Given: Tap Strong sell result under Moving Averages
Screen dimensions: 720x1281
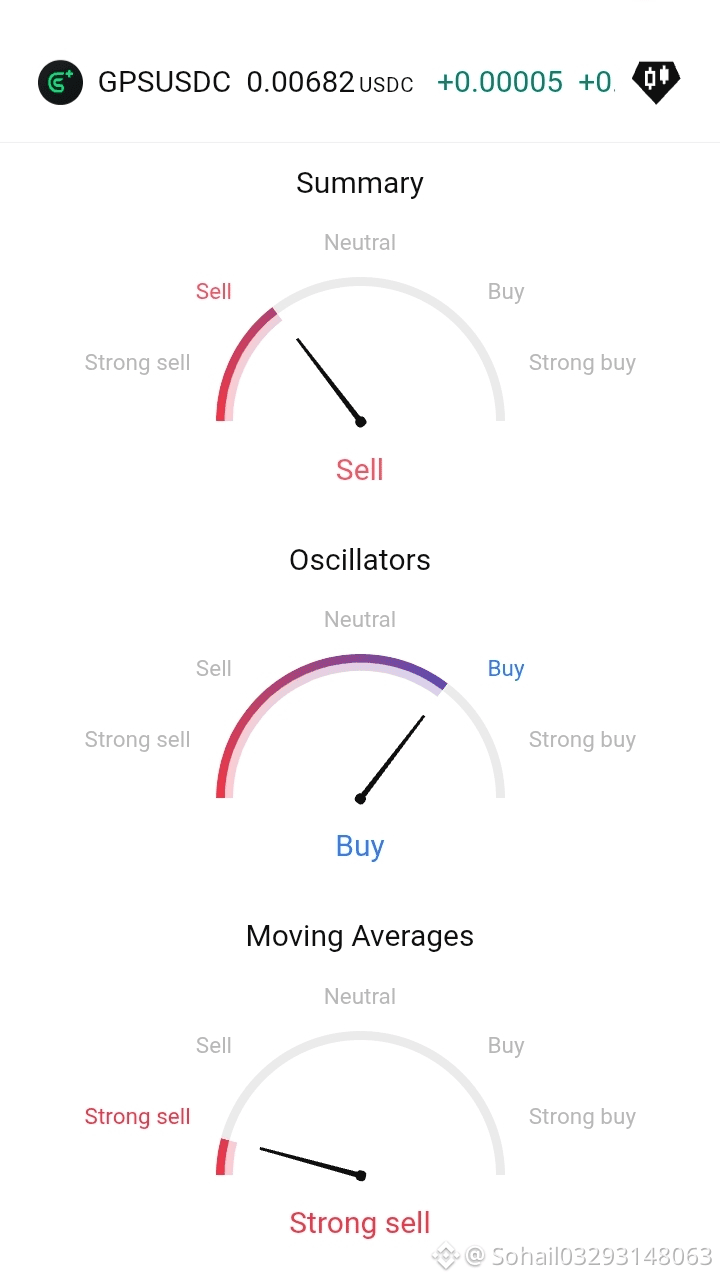Looking at the screenshot, I should tap(360, 1223).
